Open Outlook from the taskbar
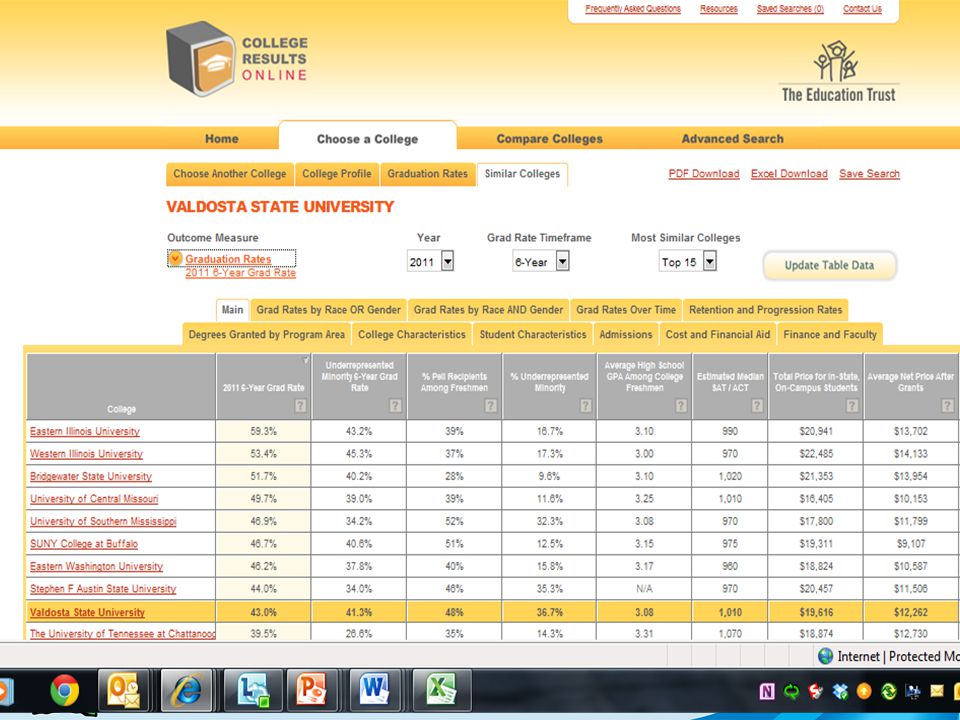Viewport: 960px width, 720px height. [124, 691]
